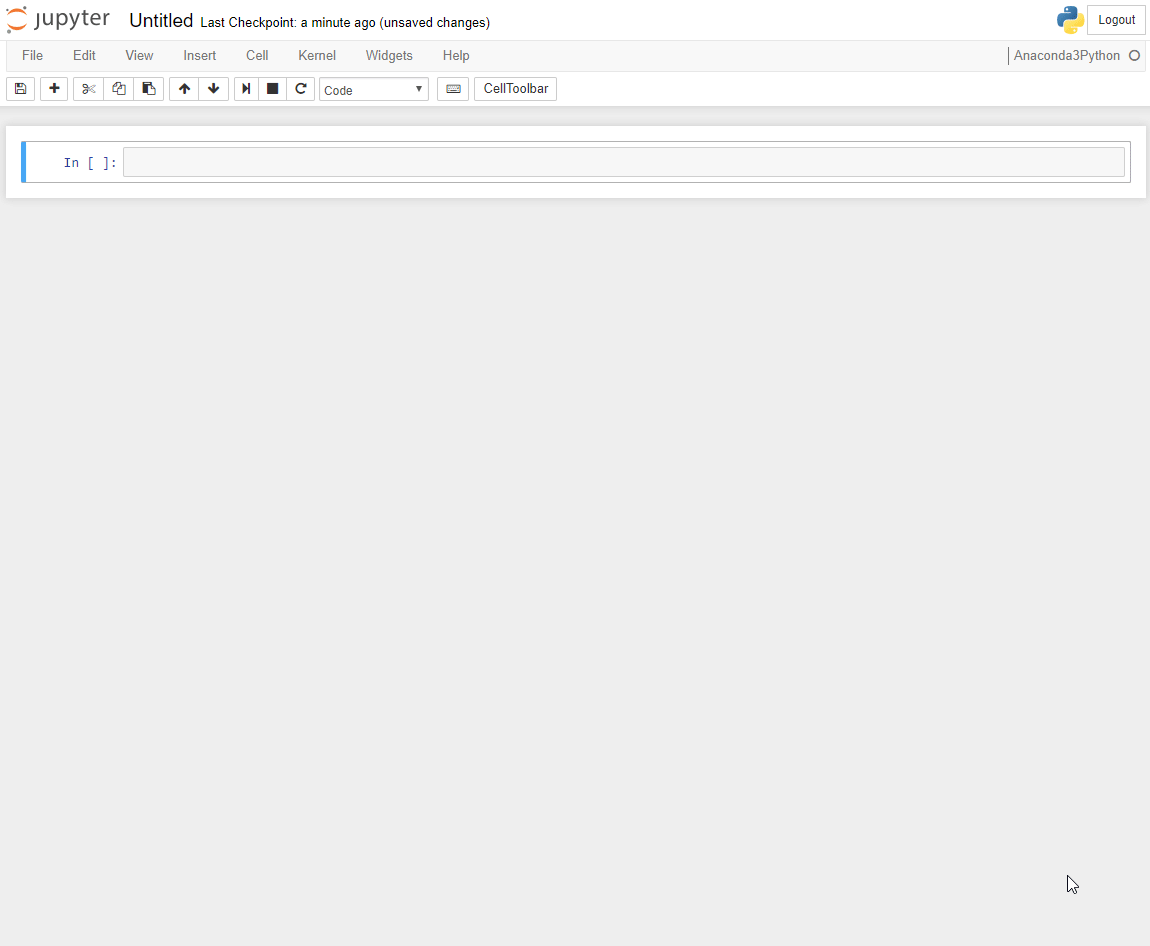Click the Last Checkpoint status text
Screen dimensions: 1150x946
(x=345, y=23)
